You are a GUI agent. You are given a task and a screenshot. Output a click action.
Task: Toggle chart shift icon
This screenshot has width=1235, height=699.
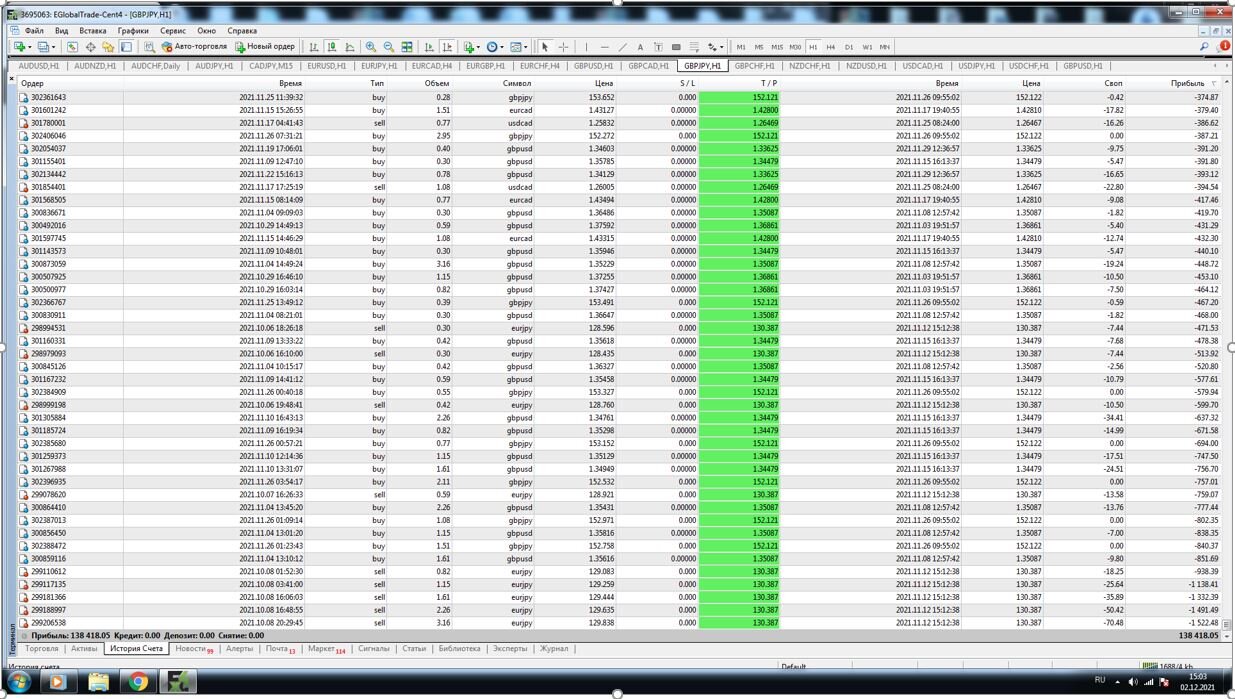pos(447,47)
